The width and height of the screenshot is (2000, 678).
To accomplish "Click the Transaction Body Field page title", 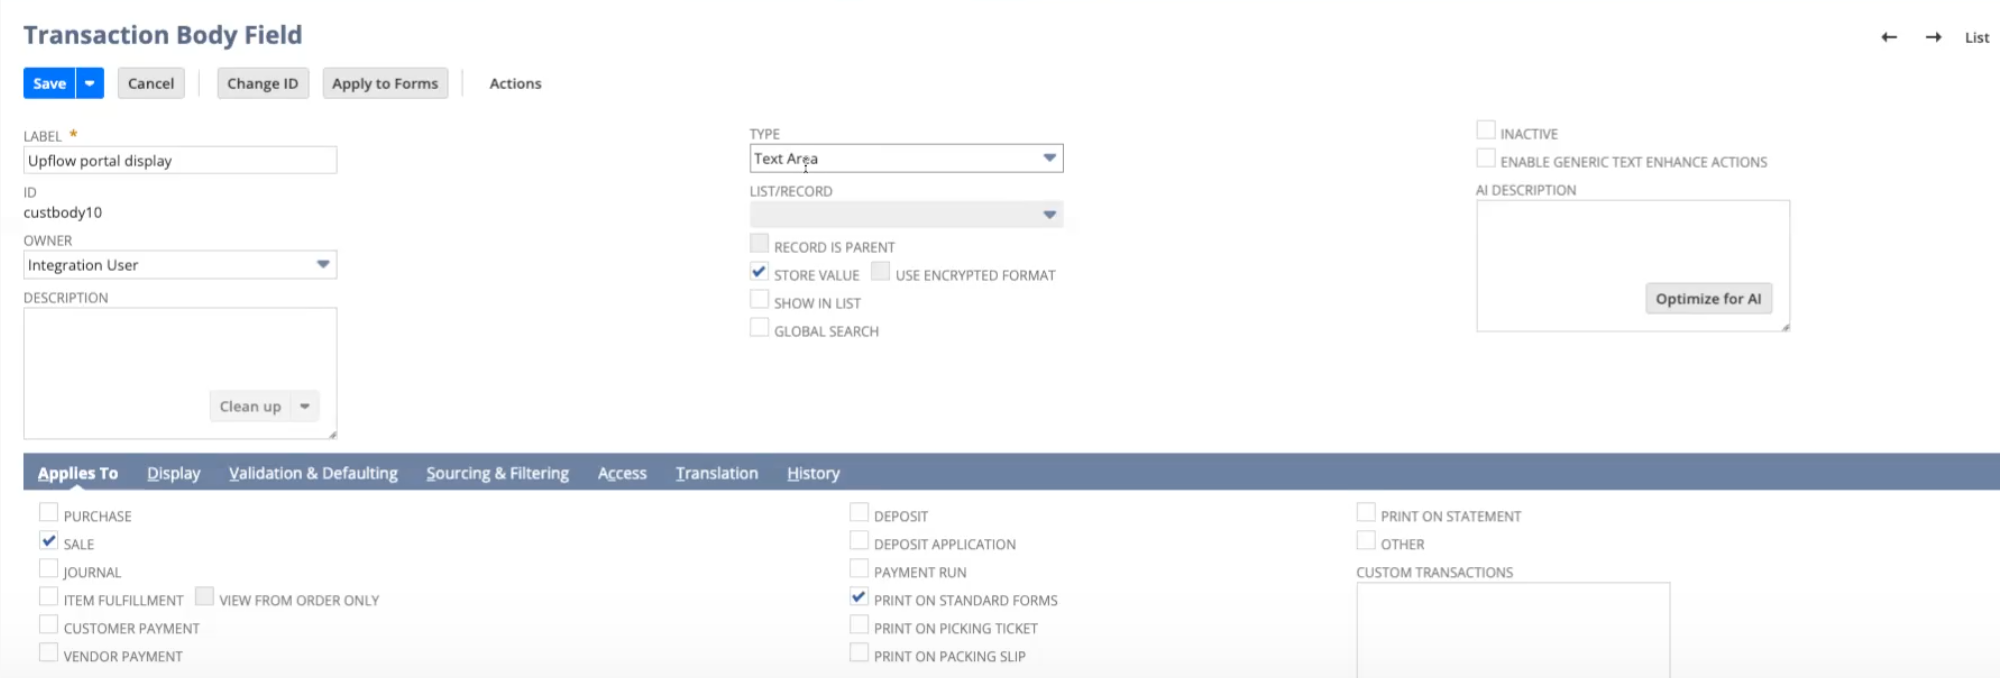I will [163, 35].
